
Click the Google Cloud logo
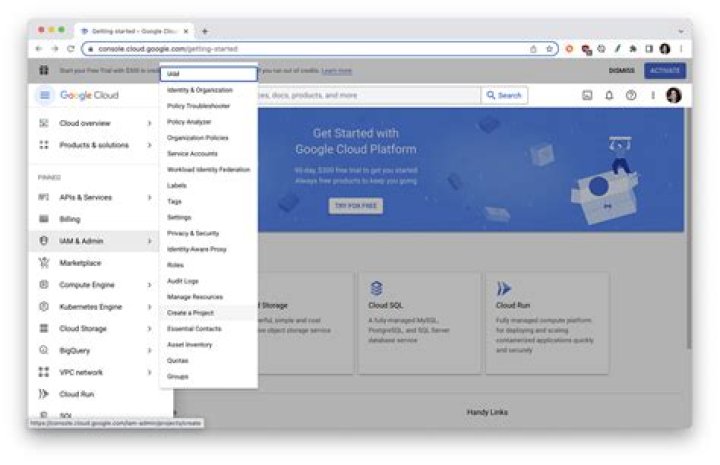[x=90, y=95]
